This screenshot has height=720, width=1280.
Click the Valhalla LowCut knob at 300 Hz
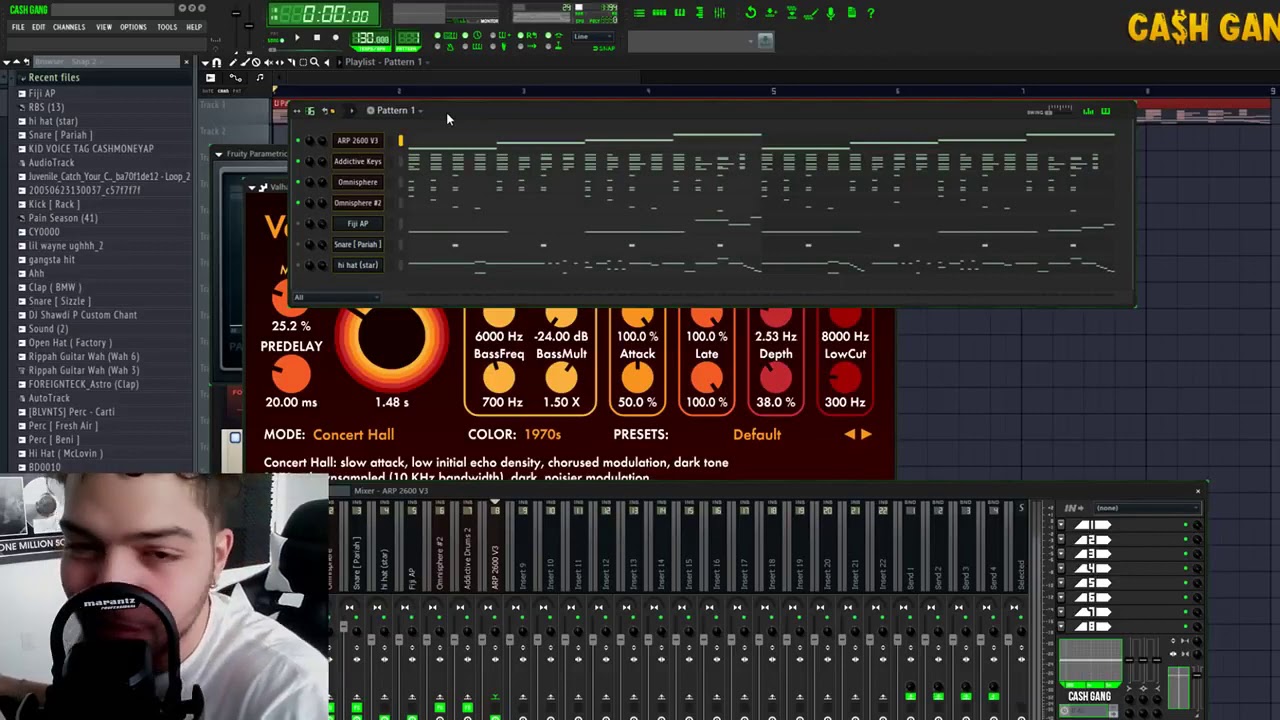click(x=845, y=375)
